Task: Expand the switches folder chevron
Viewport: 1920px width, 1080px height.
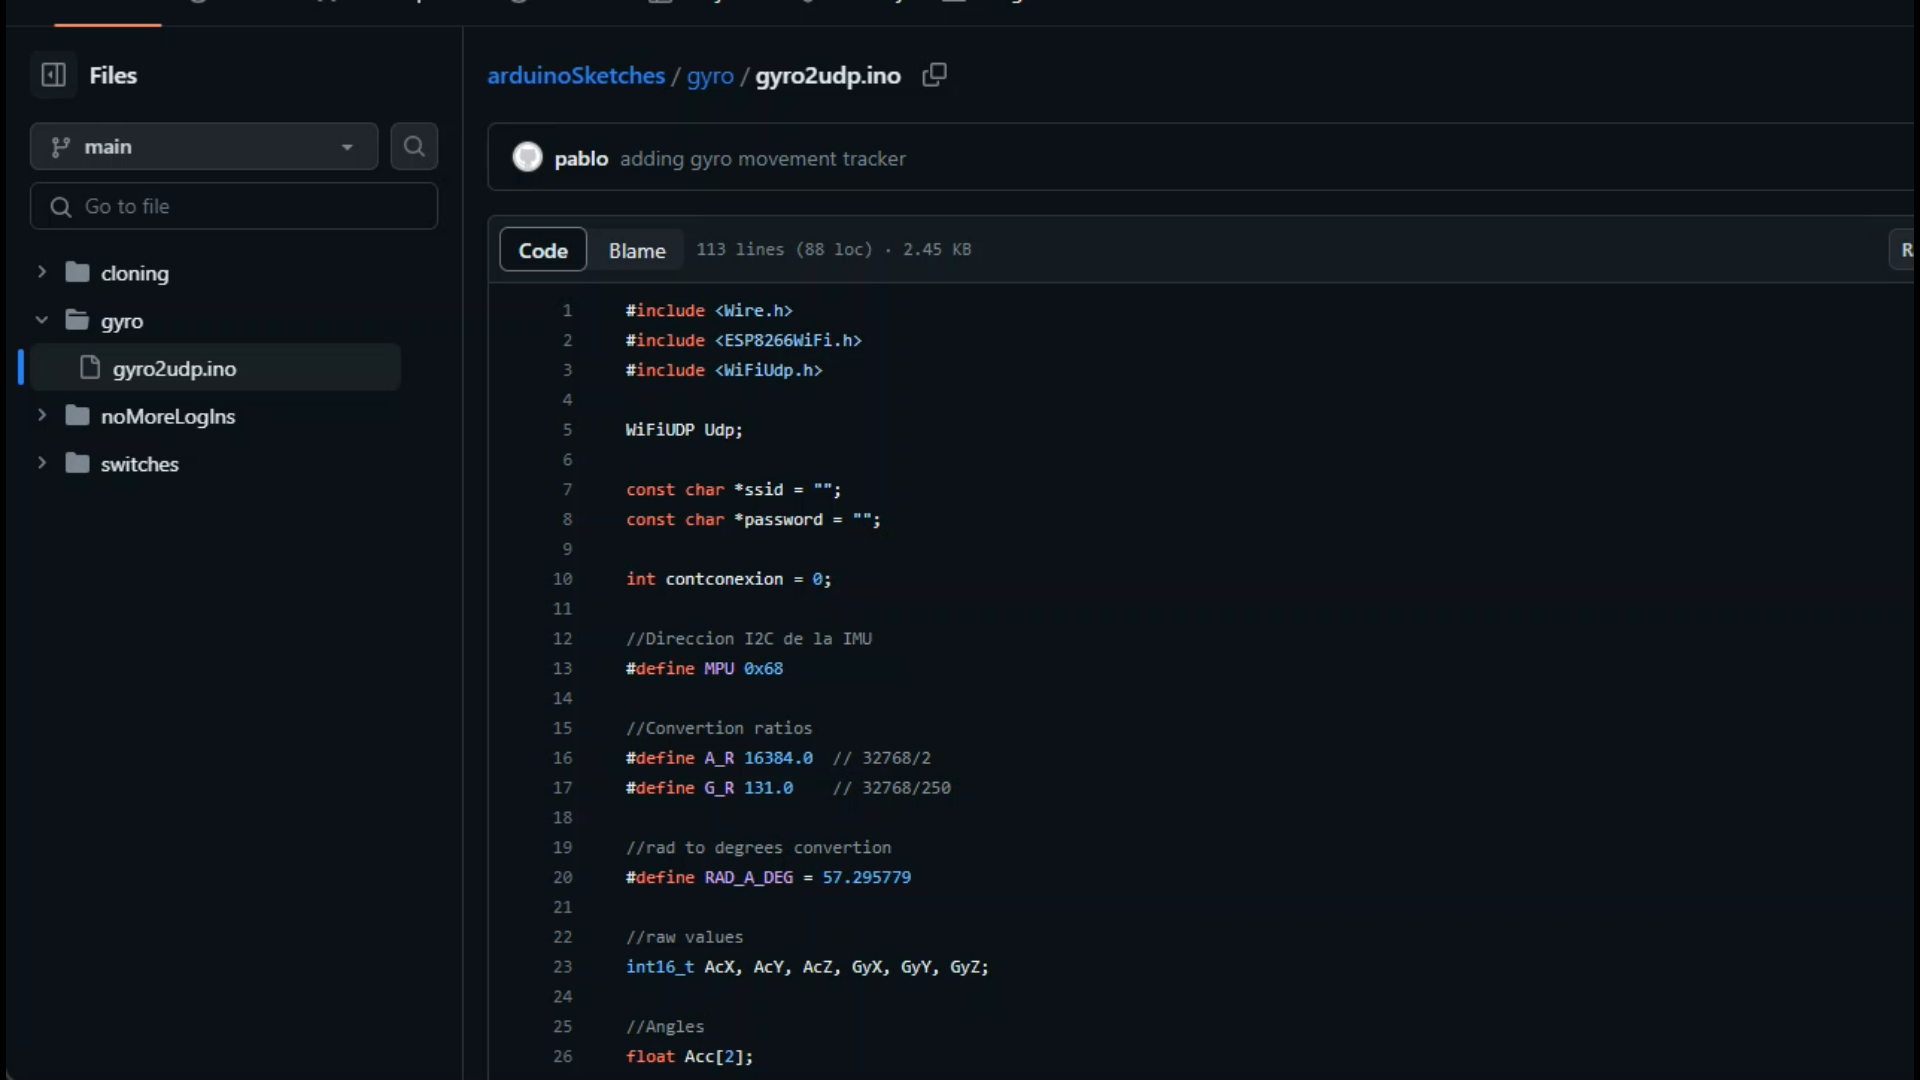Action: pyautogui.click(x=42, y=463)
